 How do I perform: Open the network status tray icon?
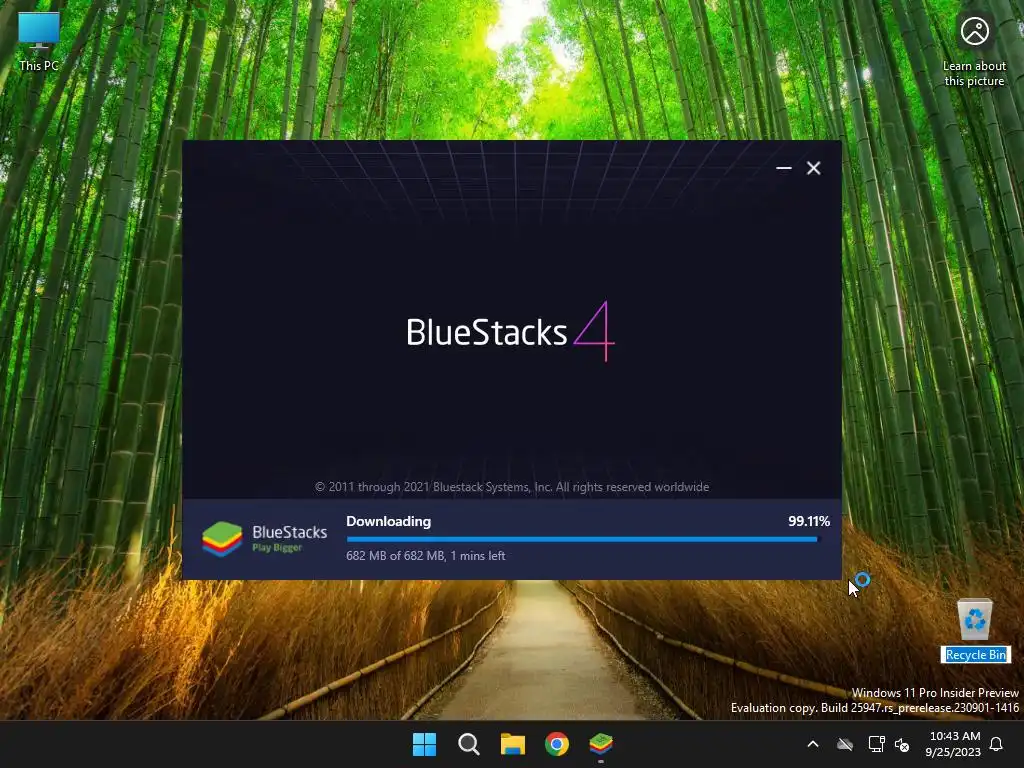[876, 744]
